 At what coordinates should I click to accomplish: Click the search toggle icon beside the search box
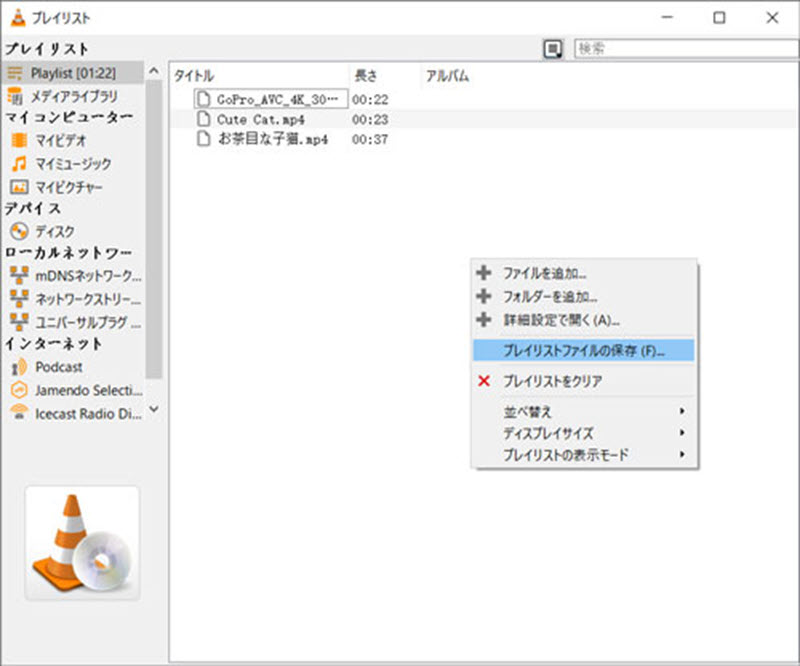[554, 48]
